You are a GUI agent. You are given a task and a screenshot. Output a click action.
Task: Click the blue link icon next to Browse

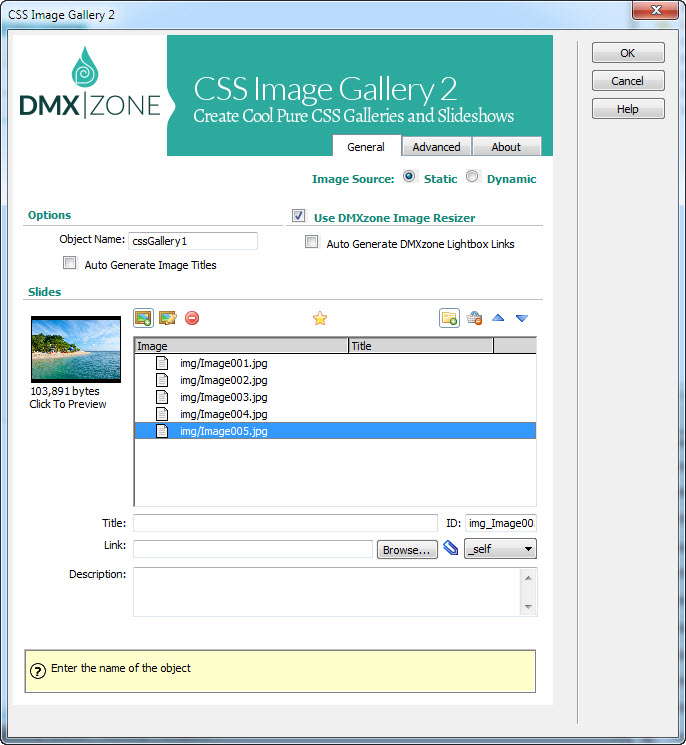tap(450, 548)
